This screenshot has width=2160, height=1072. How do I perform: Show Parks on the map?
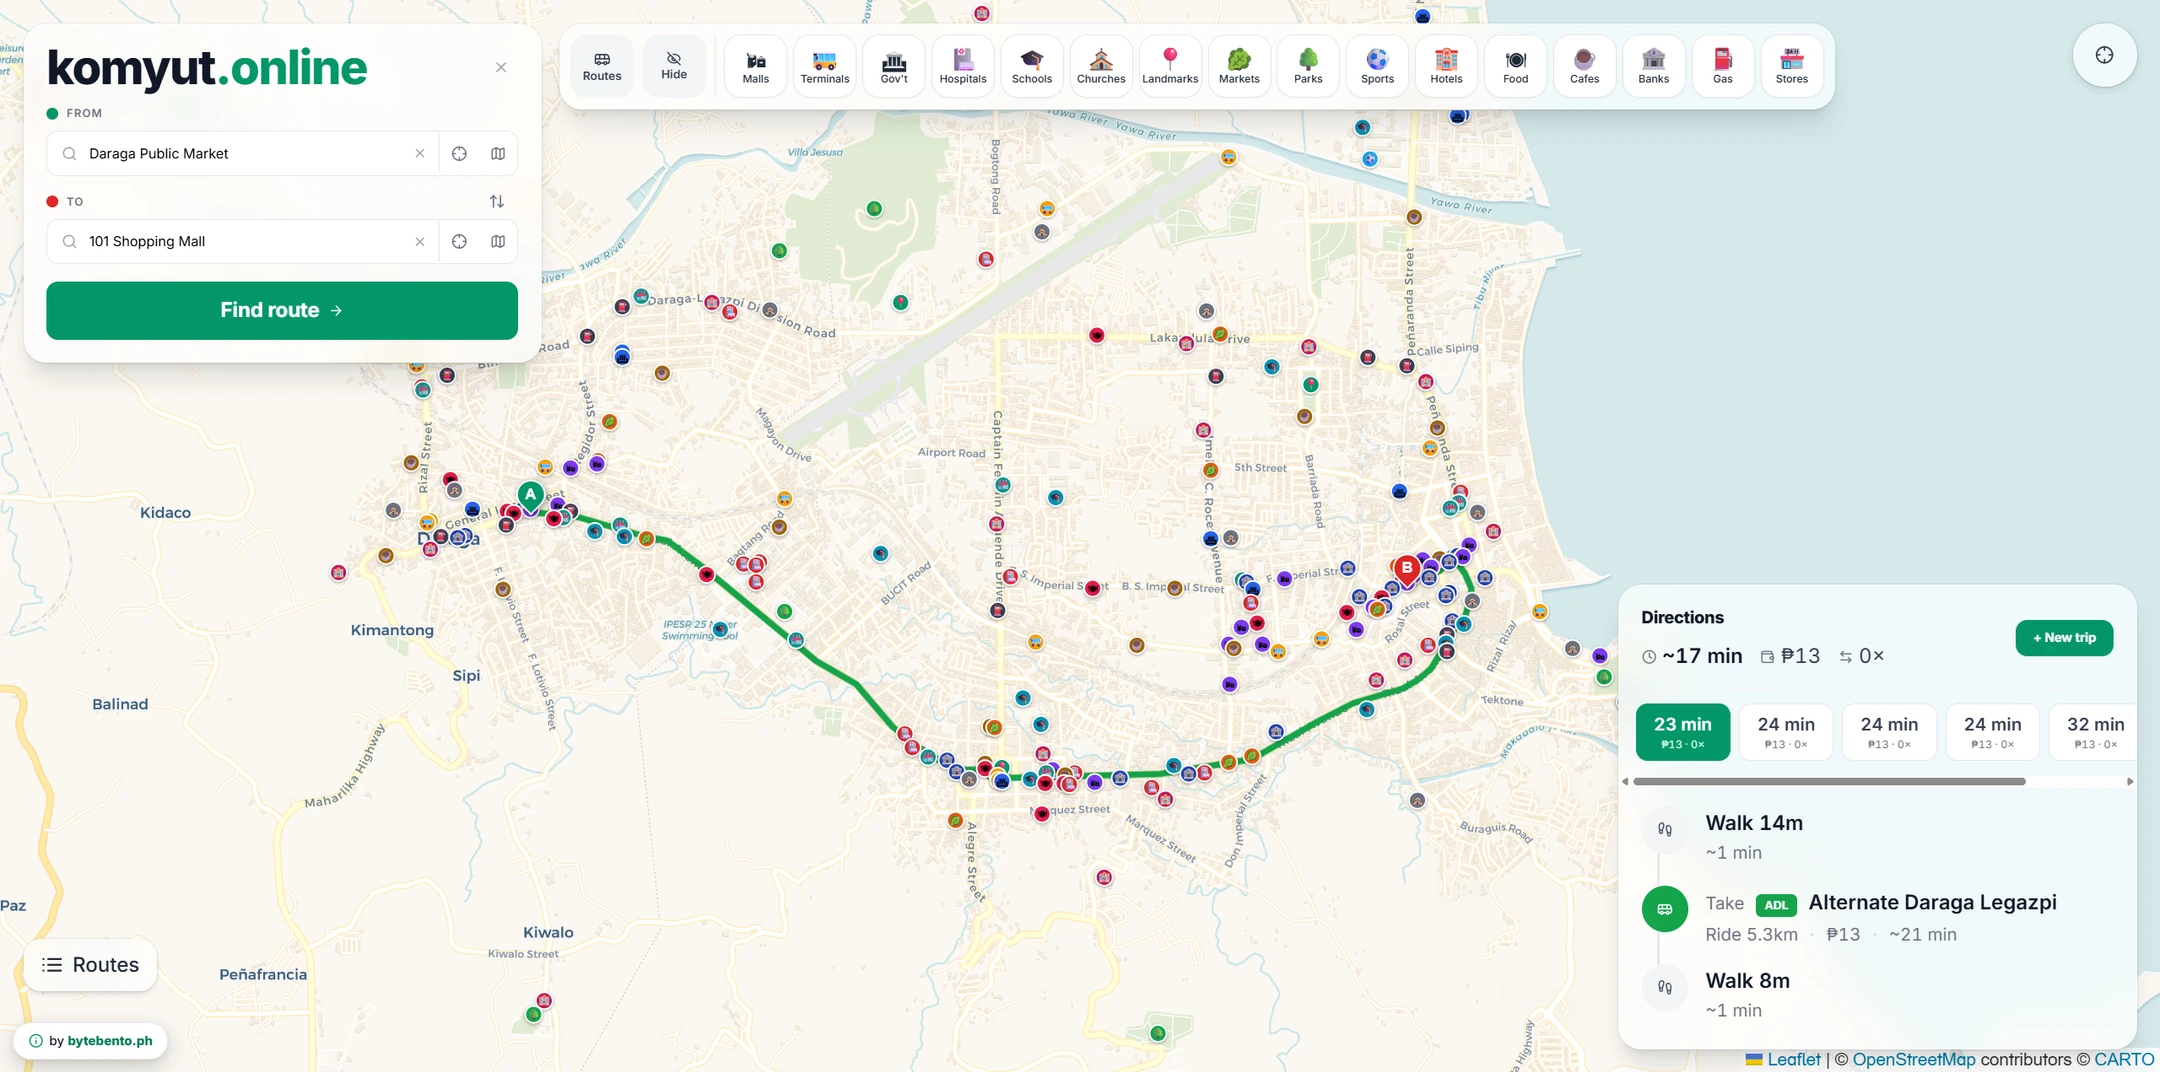click(x=1308, y=66)
